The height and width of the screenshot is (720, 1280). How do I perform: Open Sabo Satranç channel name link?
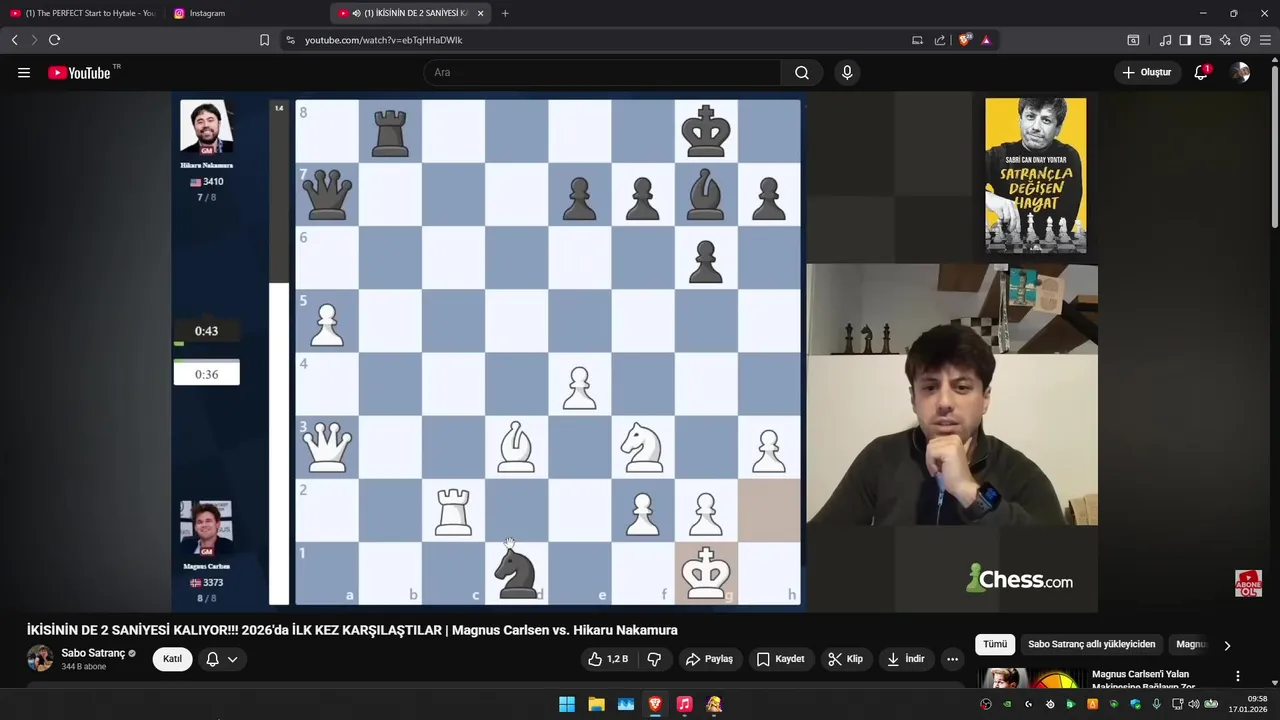tap(93, 653)
